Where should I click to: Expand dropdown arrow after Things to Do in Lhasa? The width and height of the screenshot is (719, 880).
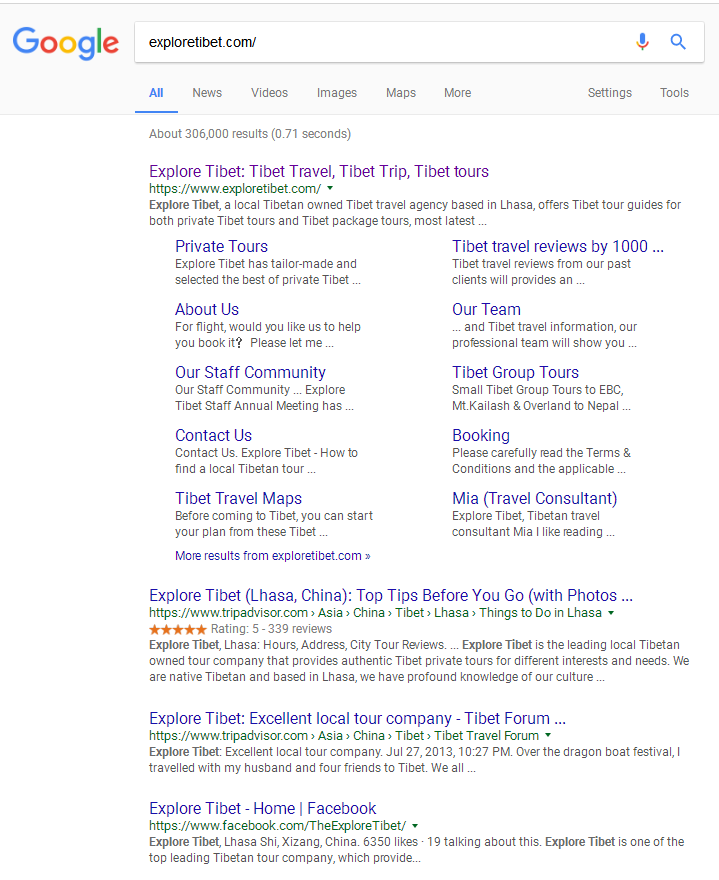coord(611,613)
